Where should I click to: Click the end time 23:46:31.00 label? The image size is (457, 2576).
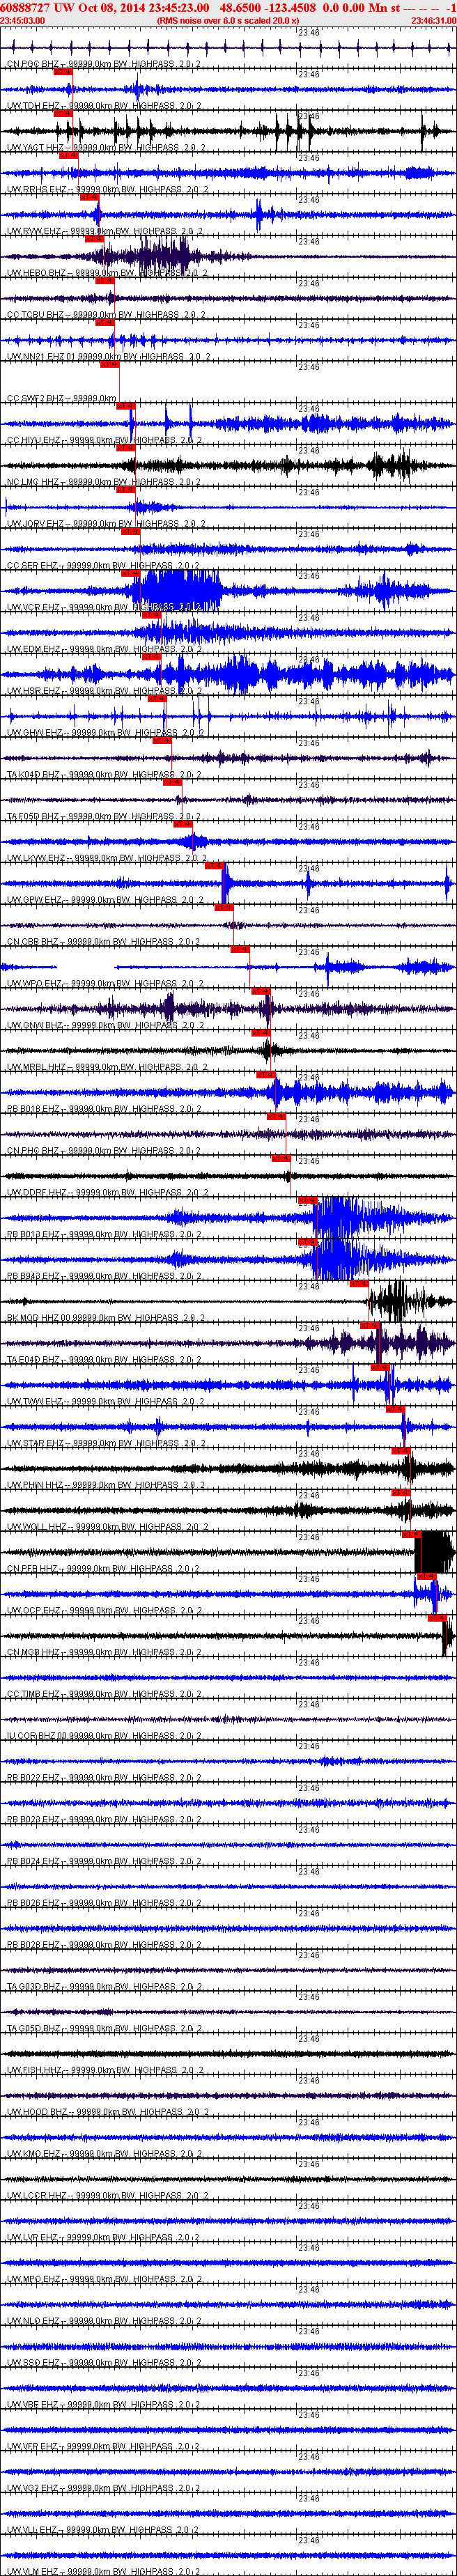coord(434,20)
